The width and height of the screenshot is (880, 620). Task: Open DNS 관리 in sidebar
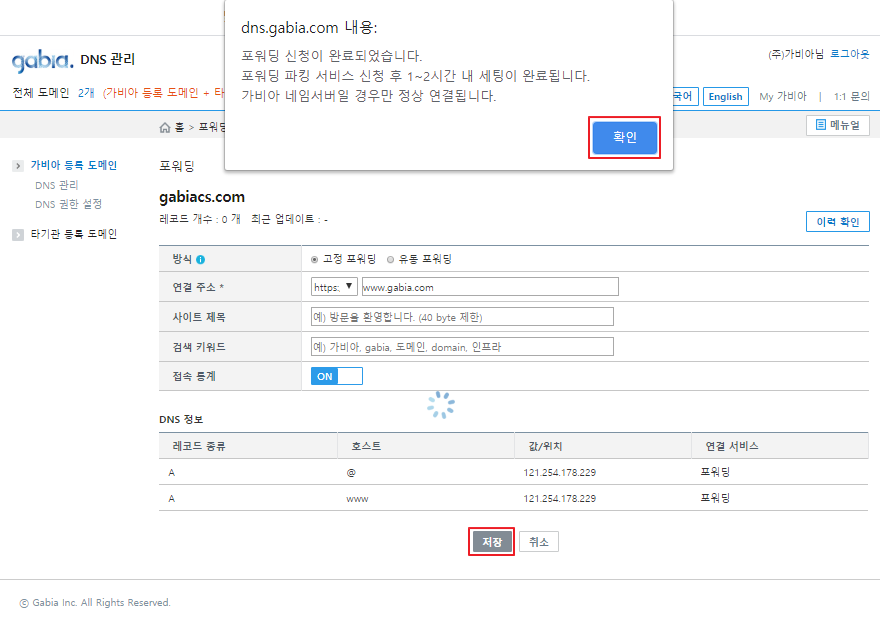pyautogui.click(x=57, y=185)
